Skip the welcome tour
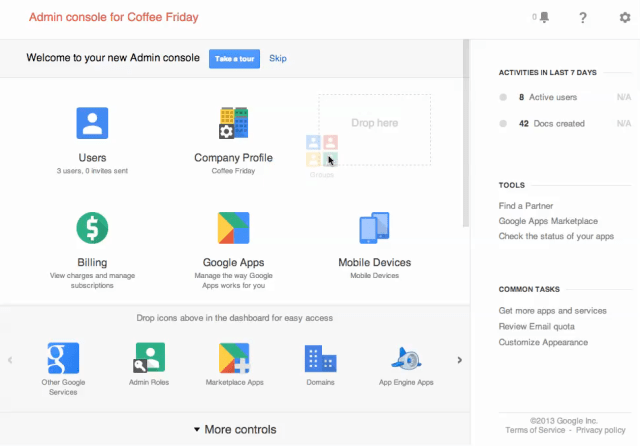Viewport: 640px width, 446px height. (278, 59)
